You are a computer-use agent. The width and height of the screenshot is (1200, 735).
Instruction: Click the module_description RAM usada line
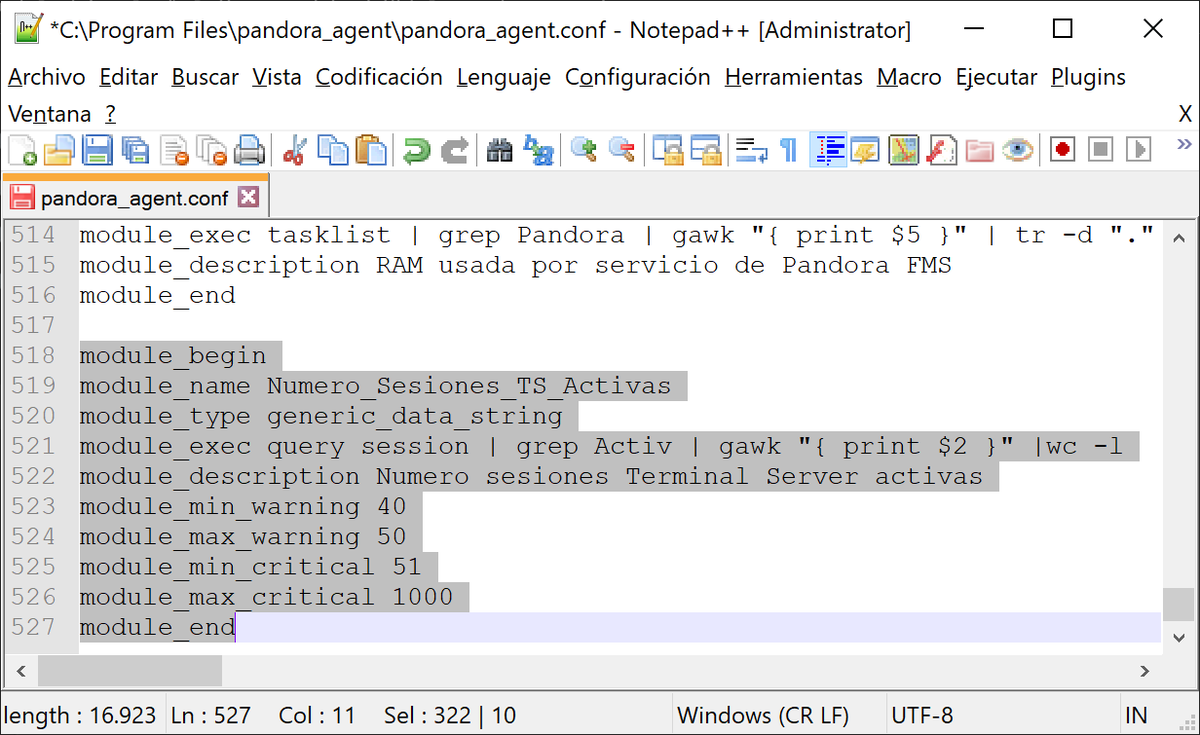pyautogui.click(x=515, y=265)
